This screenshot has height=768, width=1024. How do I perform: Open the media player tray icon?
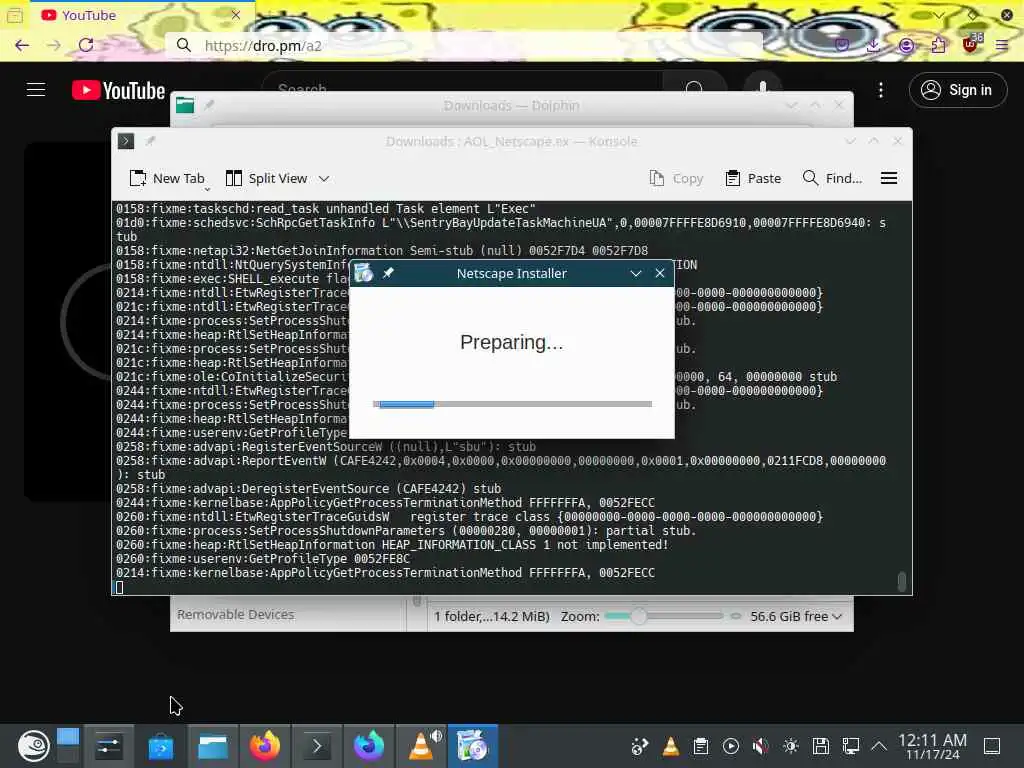(731, 746)
